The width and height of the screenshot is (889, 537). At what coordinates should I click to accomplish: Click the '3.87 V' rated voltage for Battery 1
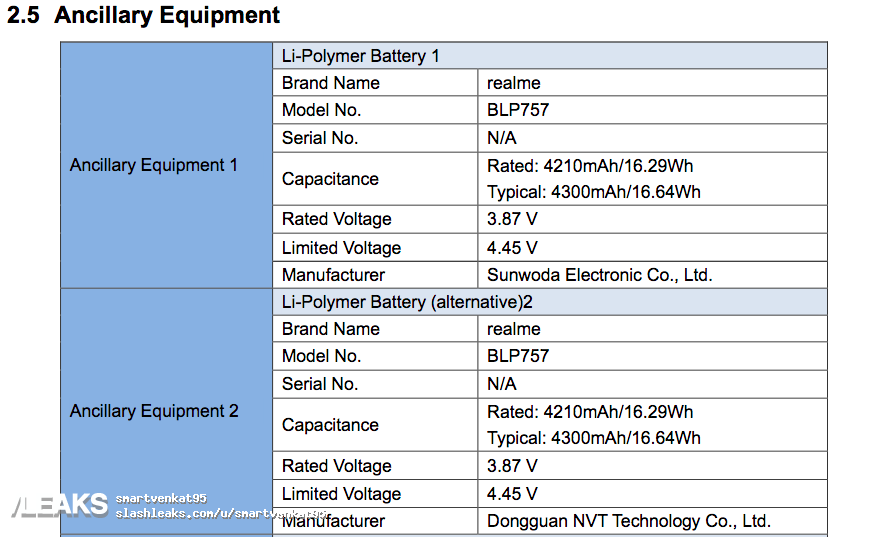coord(511,219)
